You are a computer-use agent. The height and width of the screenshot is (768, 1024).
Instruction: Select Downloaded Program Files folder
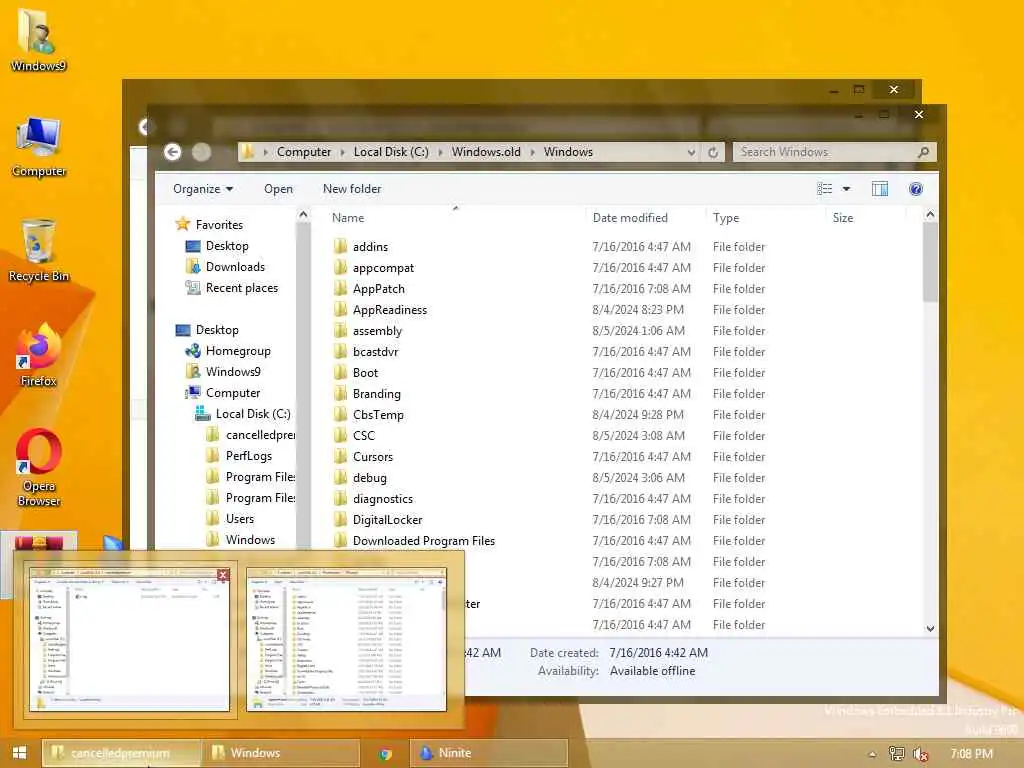[424, 541]
